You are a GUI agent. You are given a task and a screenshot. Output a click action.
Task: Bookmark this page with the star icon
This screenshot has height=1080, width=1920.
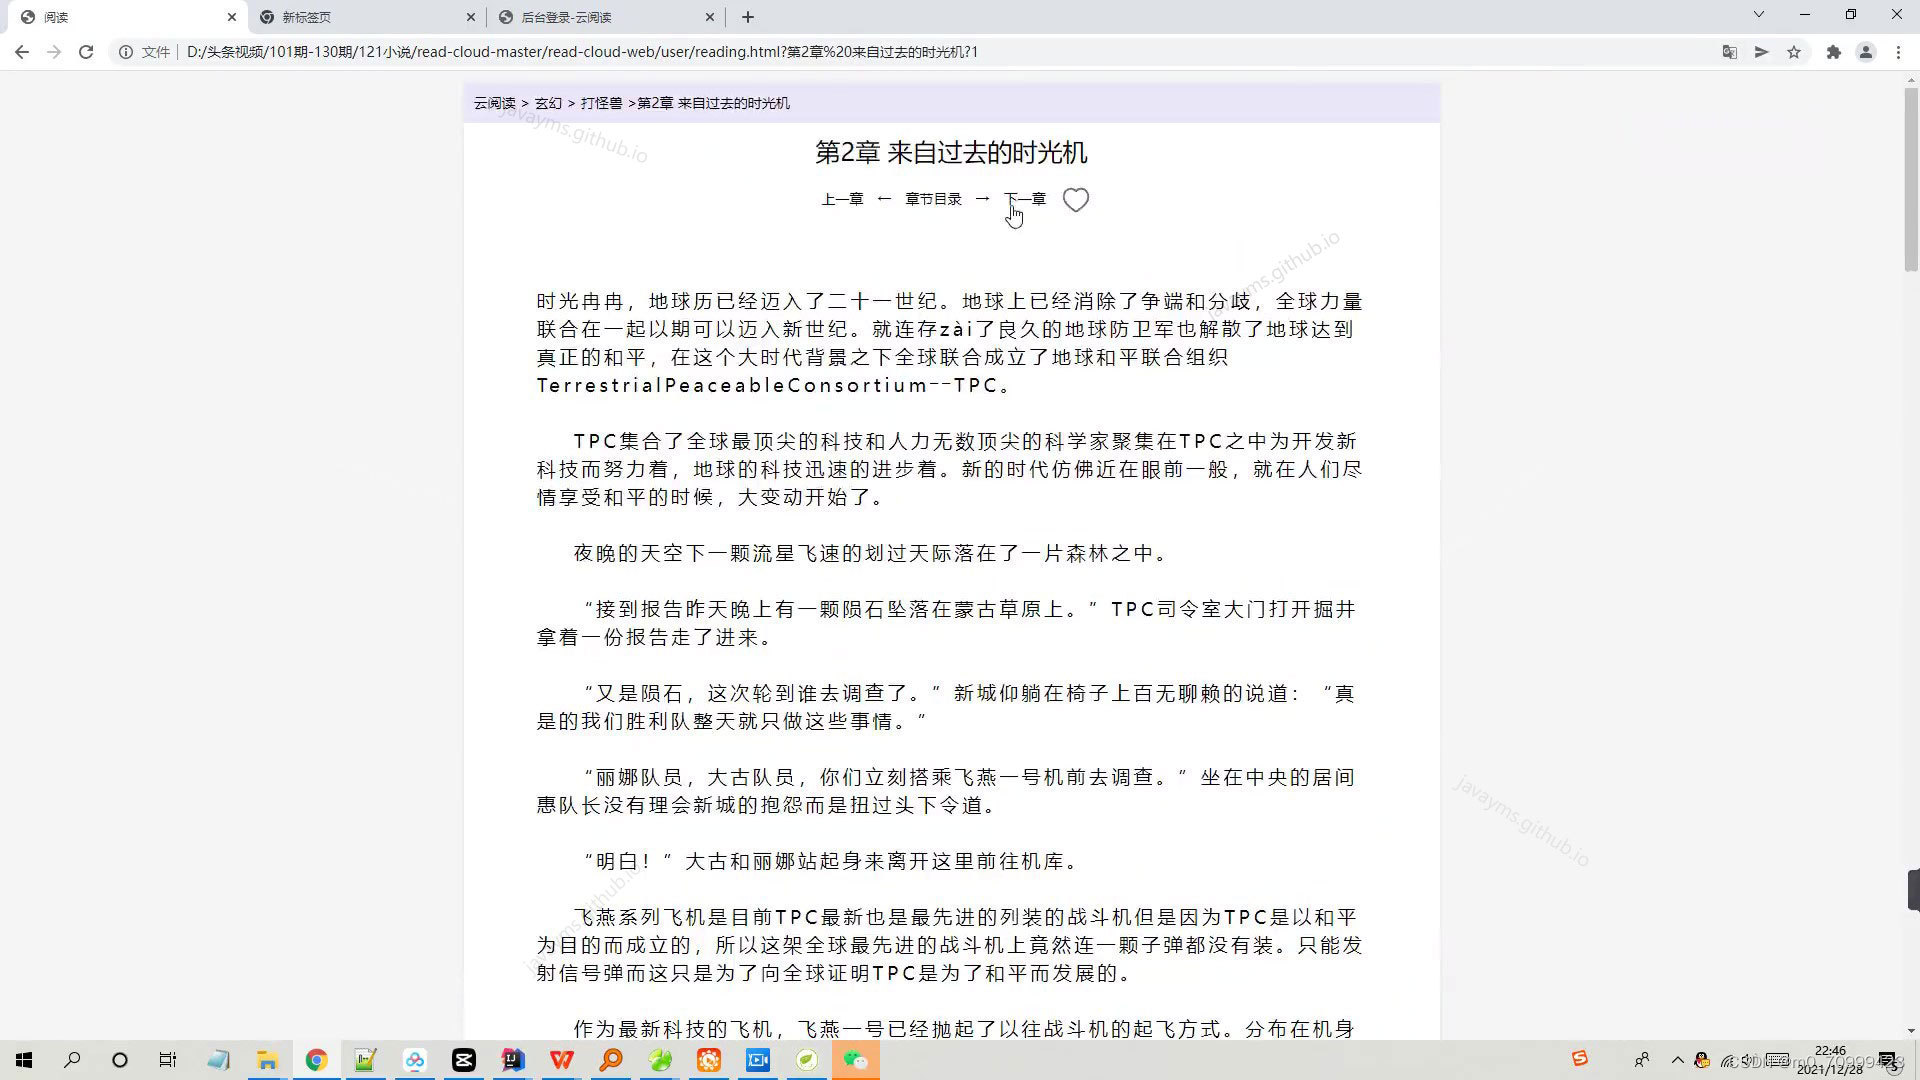pos(1795,52)
